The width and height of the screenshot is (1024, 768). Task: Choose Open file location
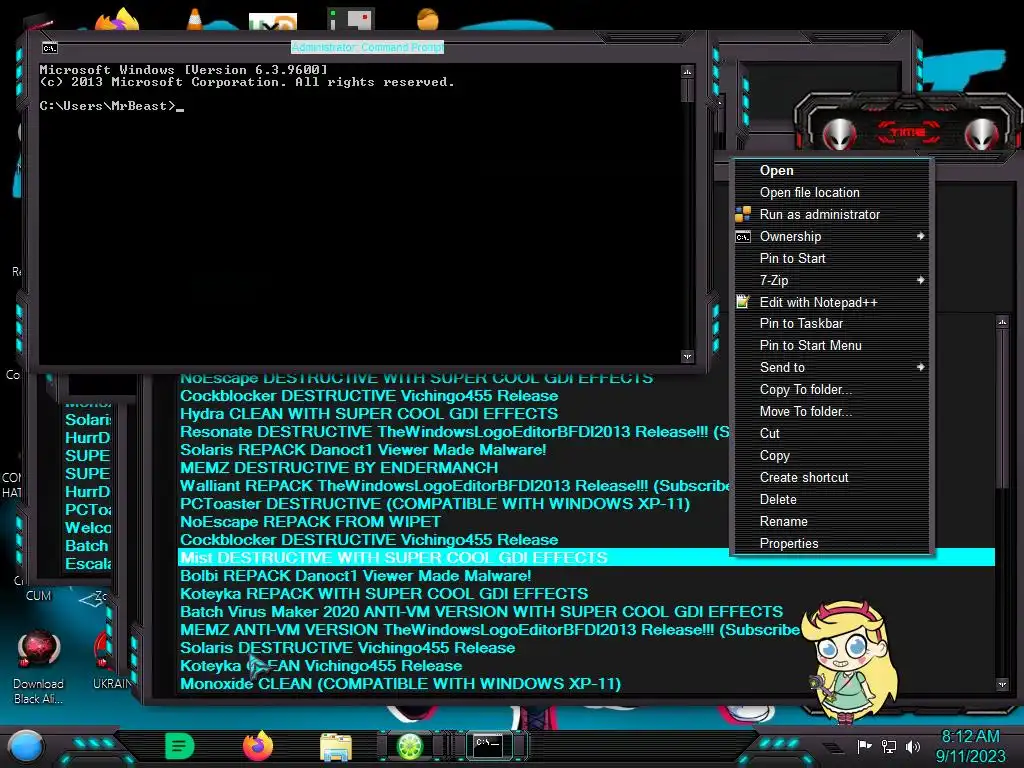[x=832, y=192]
